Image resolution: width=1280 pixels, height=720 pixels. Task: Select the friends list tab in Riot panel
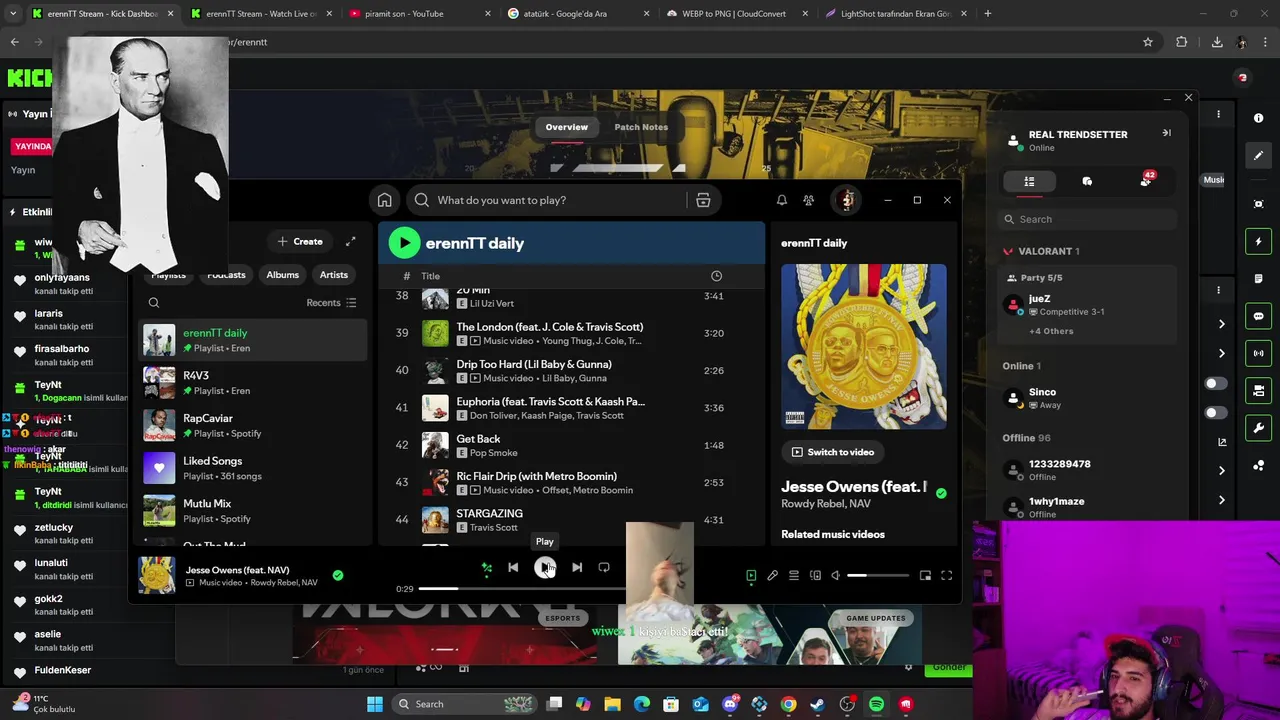[1029, 181]
